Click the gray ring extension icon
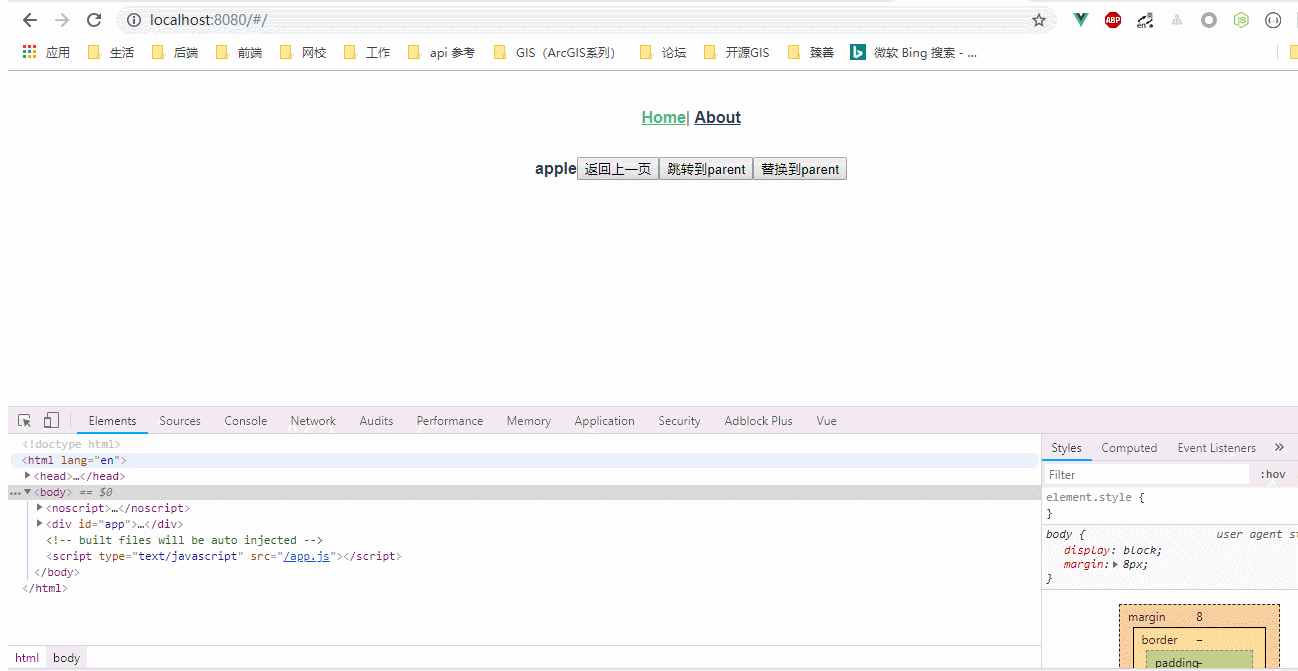 pos(1209,20)
